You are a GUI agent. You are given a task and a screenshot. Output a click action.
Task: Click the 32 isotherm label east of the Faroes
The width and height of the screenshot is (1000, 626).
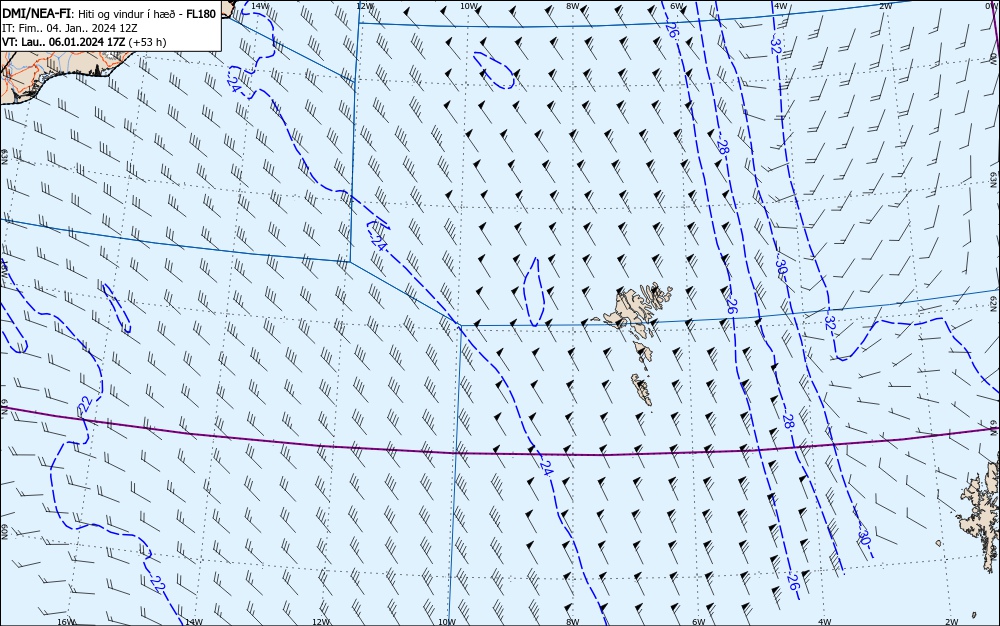click(830, 323)
